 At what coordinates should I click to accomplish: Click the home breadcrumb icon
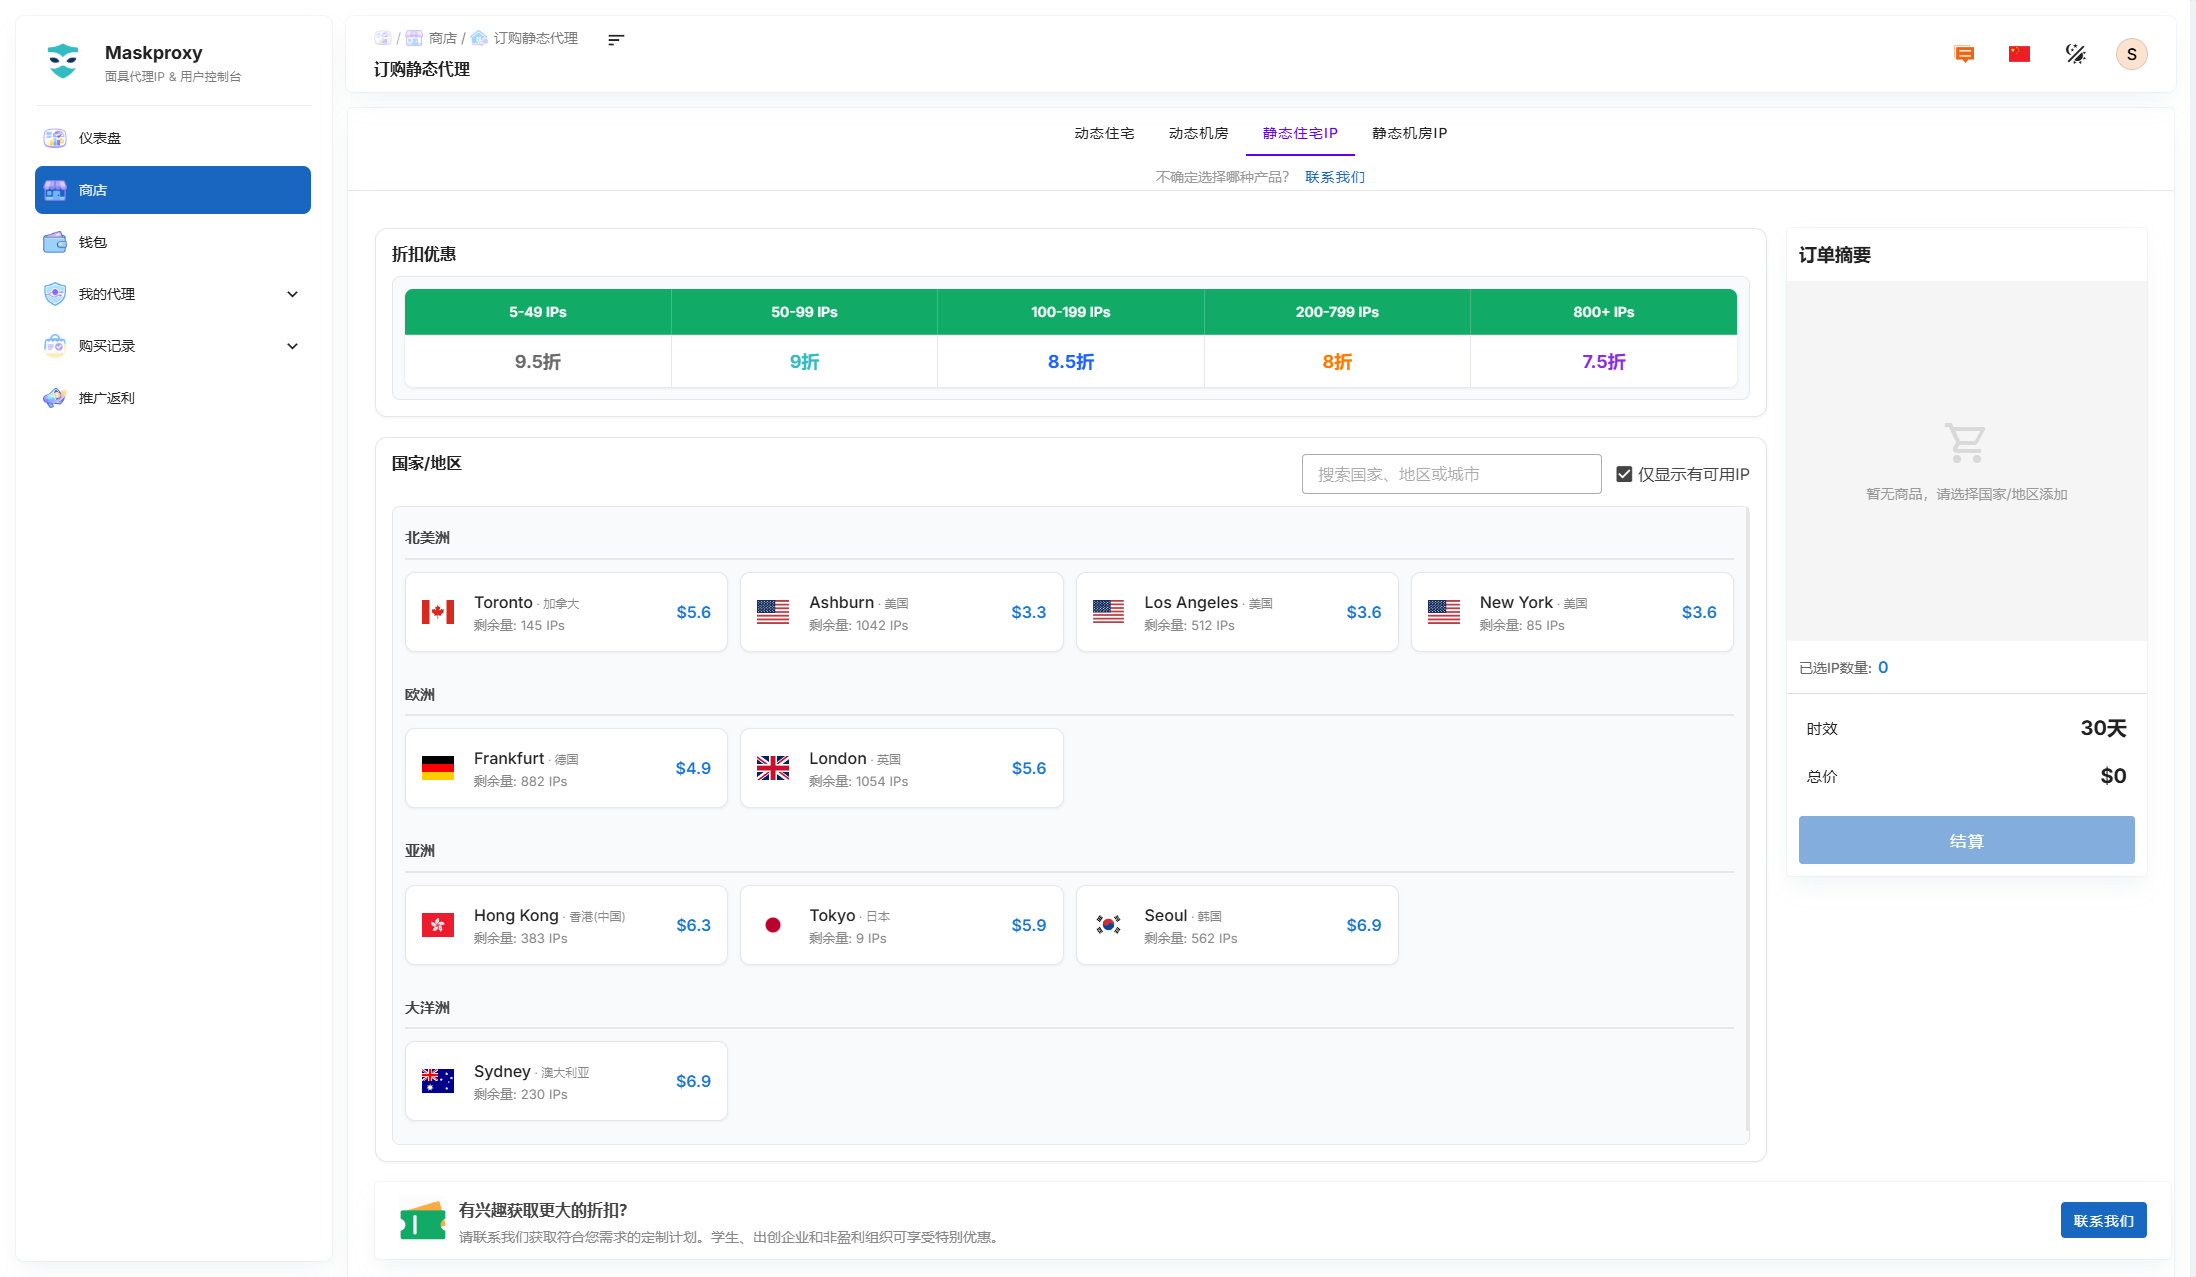tap(383, 38)
